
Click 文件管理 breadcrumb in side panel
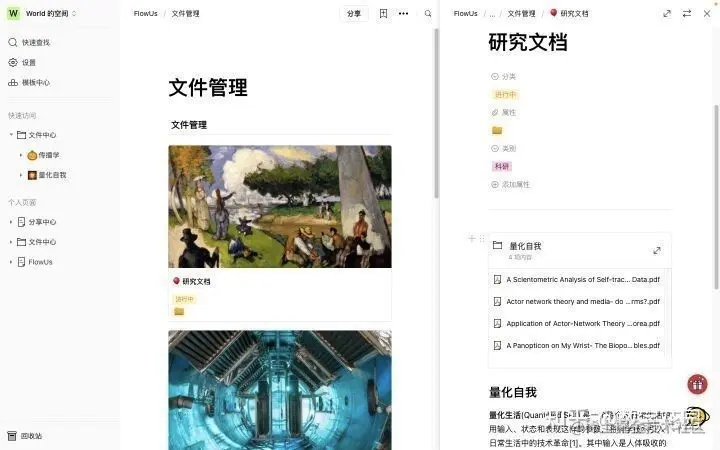click(x=521, y=13)
